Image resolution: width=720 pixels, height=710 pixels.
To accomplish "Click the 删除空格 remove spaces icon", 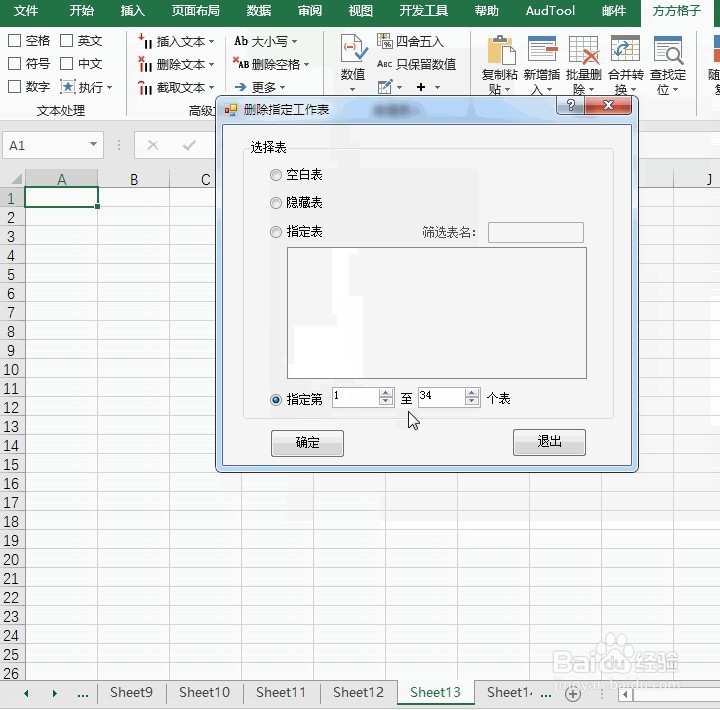I will click(x=241, y=63).
